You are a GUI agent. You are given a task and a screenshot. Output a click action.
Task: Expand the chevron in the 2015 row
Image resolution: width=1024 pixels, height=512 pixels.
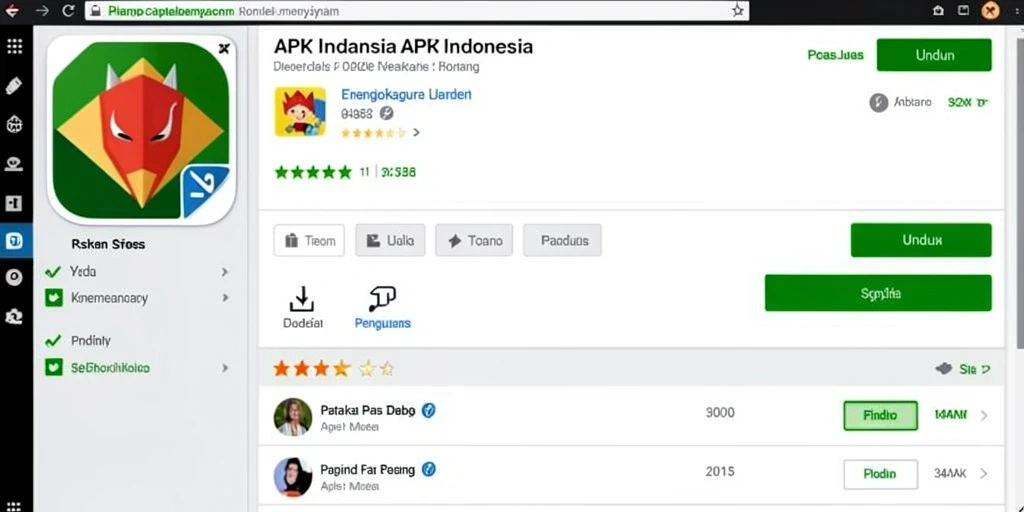click(x=984, y=473)
